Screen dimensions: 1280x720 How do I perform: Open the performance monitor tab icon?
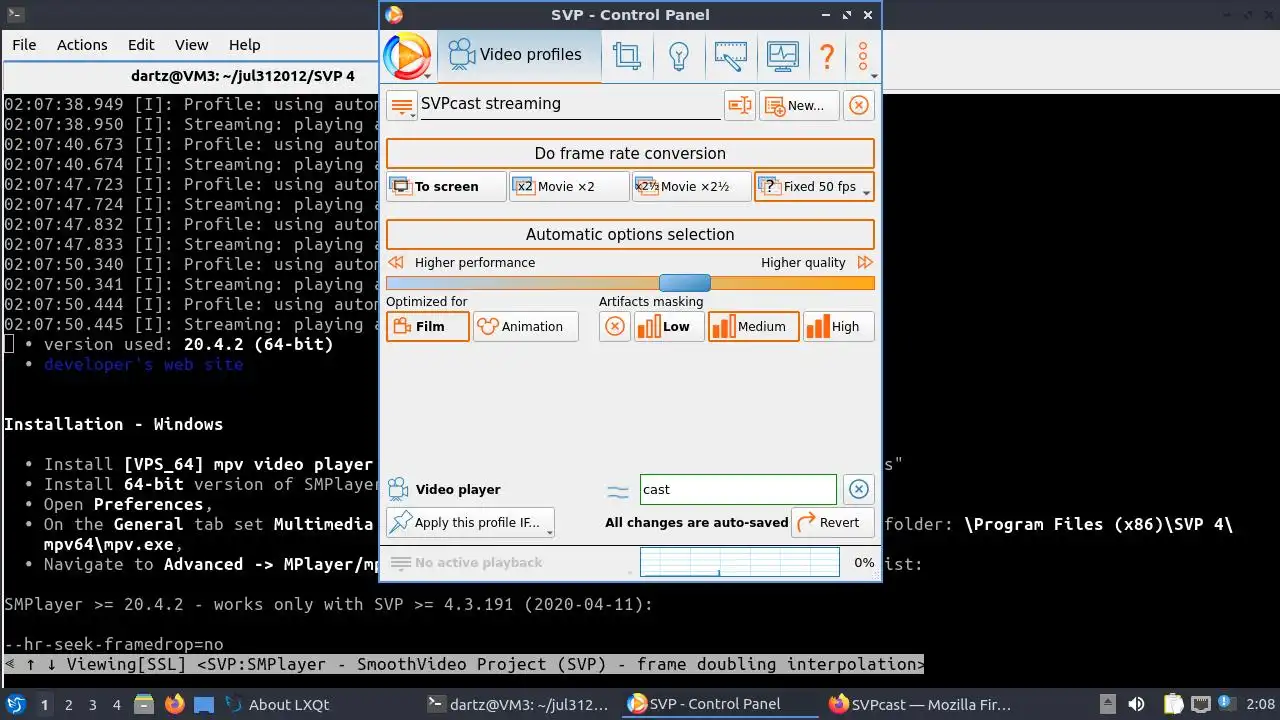pyautogui.click(x=783, y=55)
